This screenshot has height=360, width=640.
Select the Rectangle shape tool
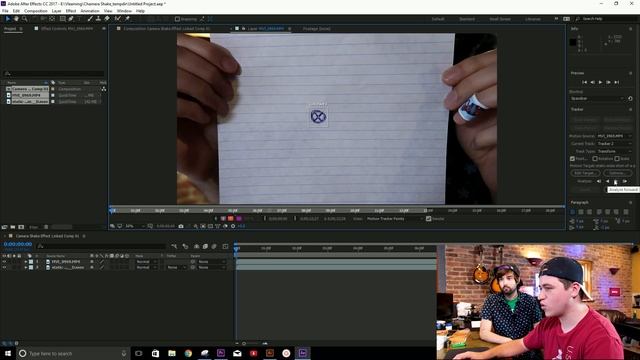click(62, 19)
